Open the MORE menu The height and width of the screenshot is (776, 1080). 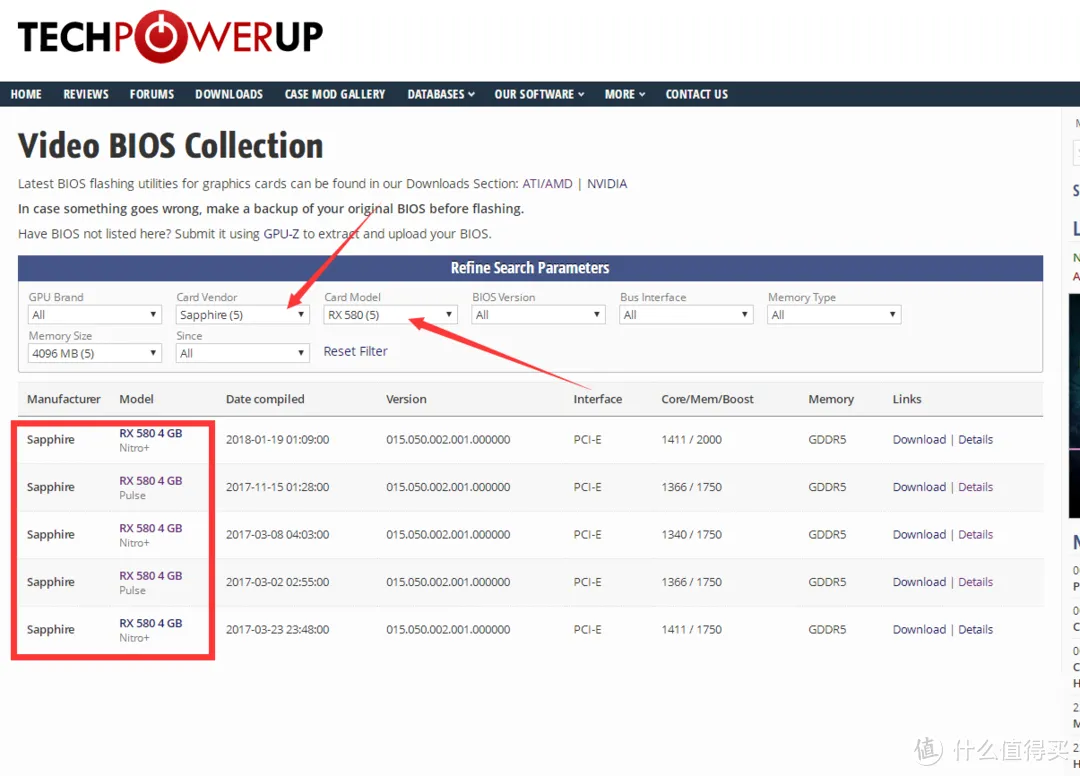pos(624,94)
